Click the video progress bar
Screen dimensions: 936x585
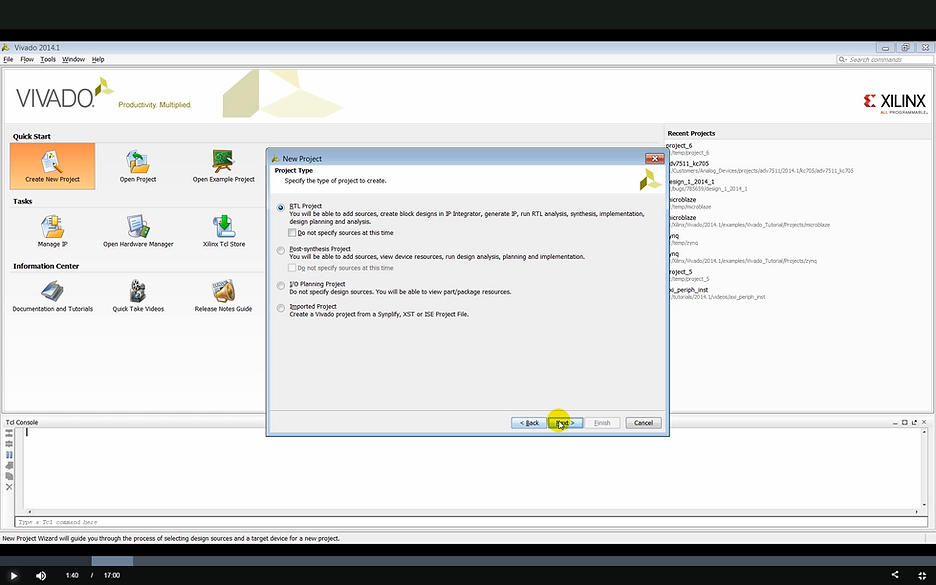pyautogui.click(x=468, y=561)
